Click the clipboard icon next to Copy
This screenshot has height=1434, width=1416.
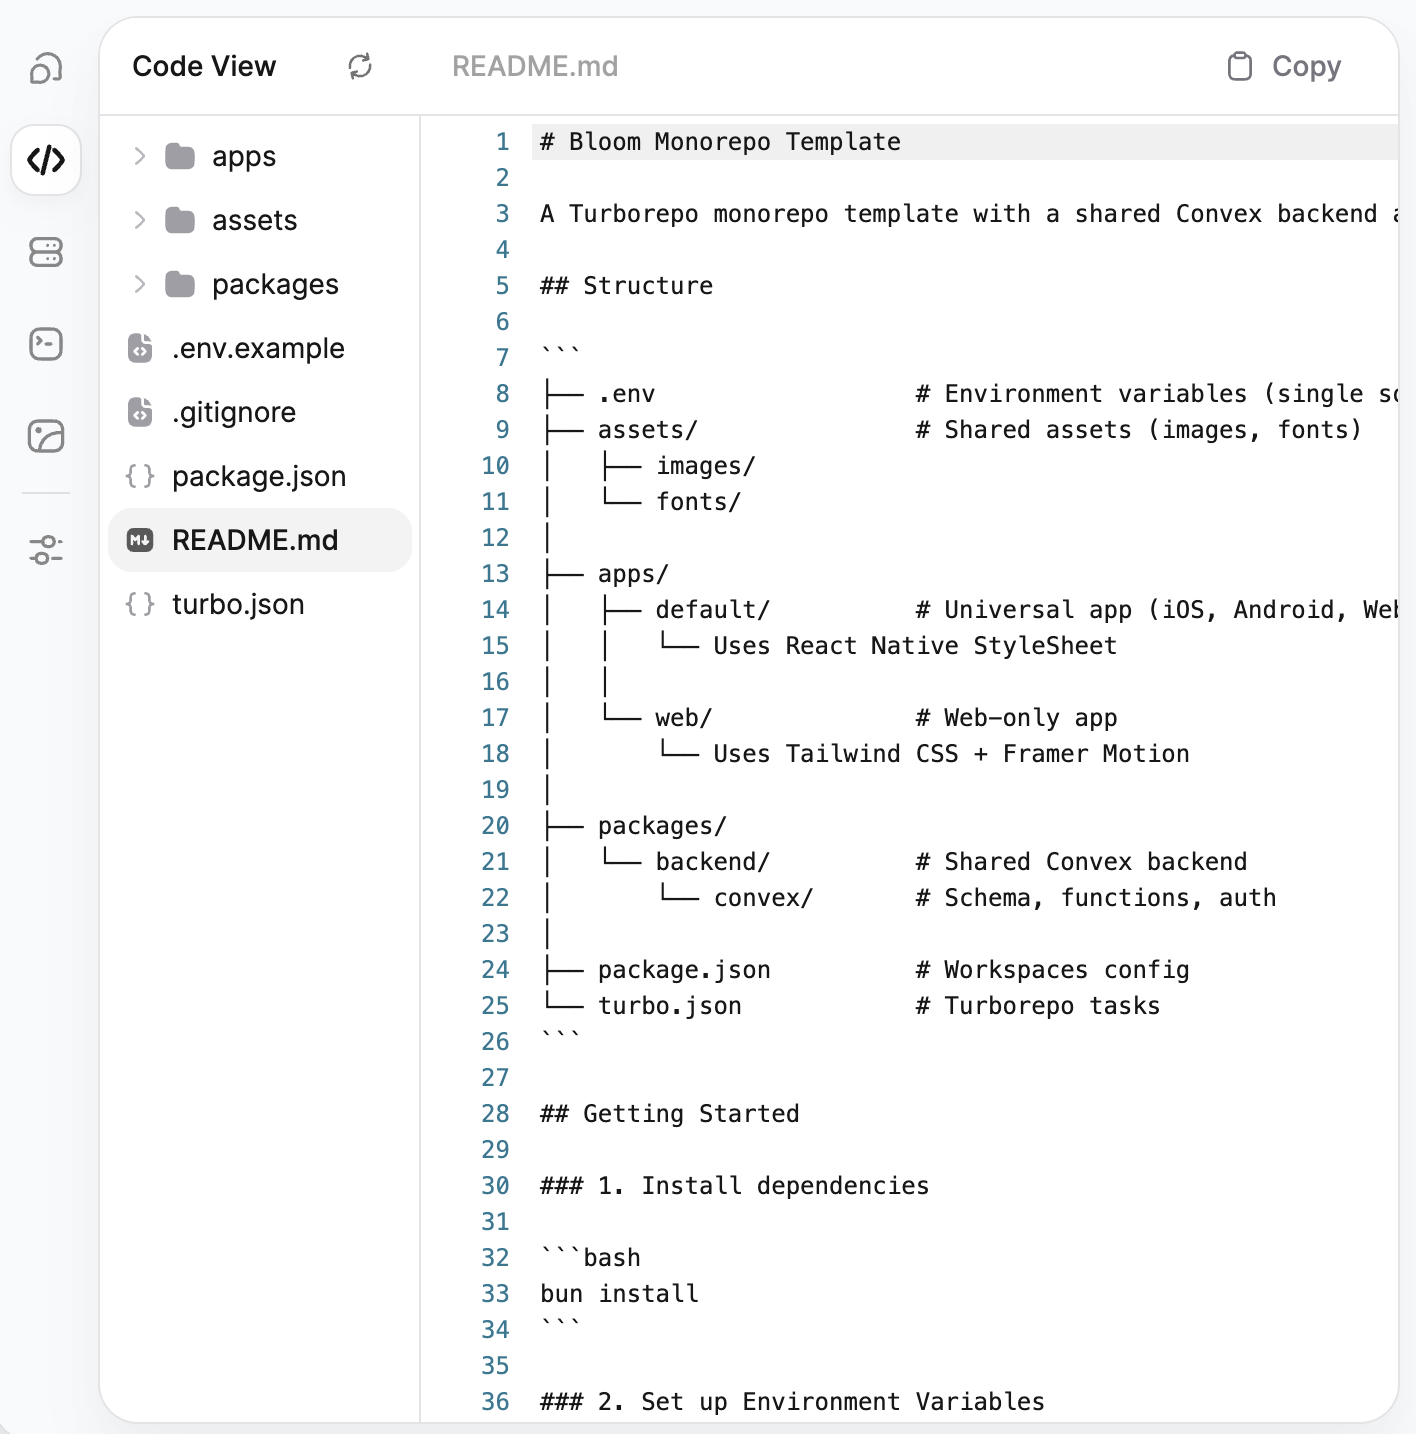pyautogui.click(x=1240, y=66)
